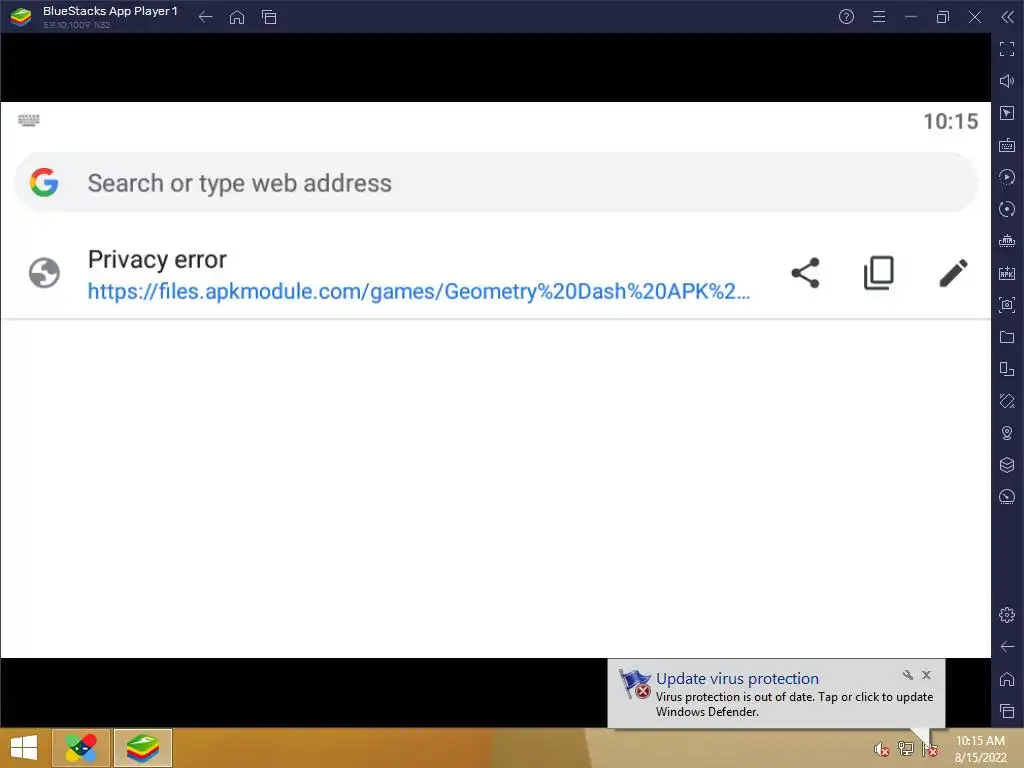
Task: Click the 10:15 Android status clock
Action: pos(950,121)
